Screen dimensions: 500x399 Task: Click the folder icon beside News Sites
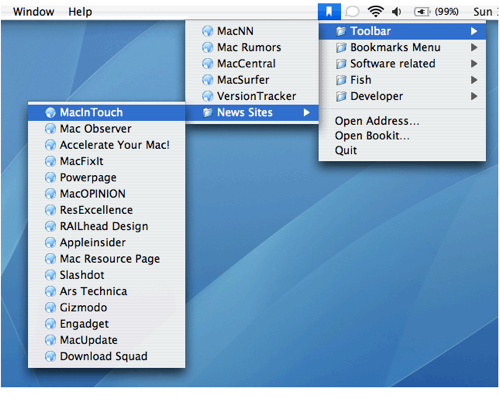[207, 113]
